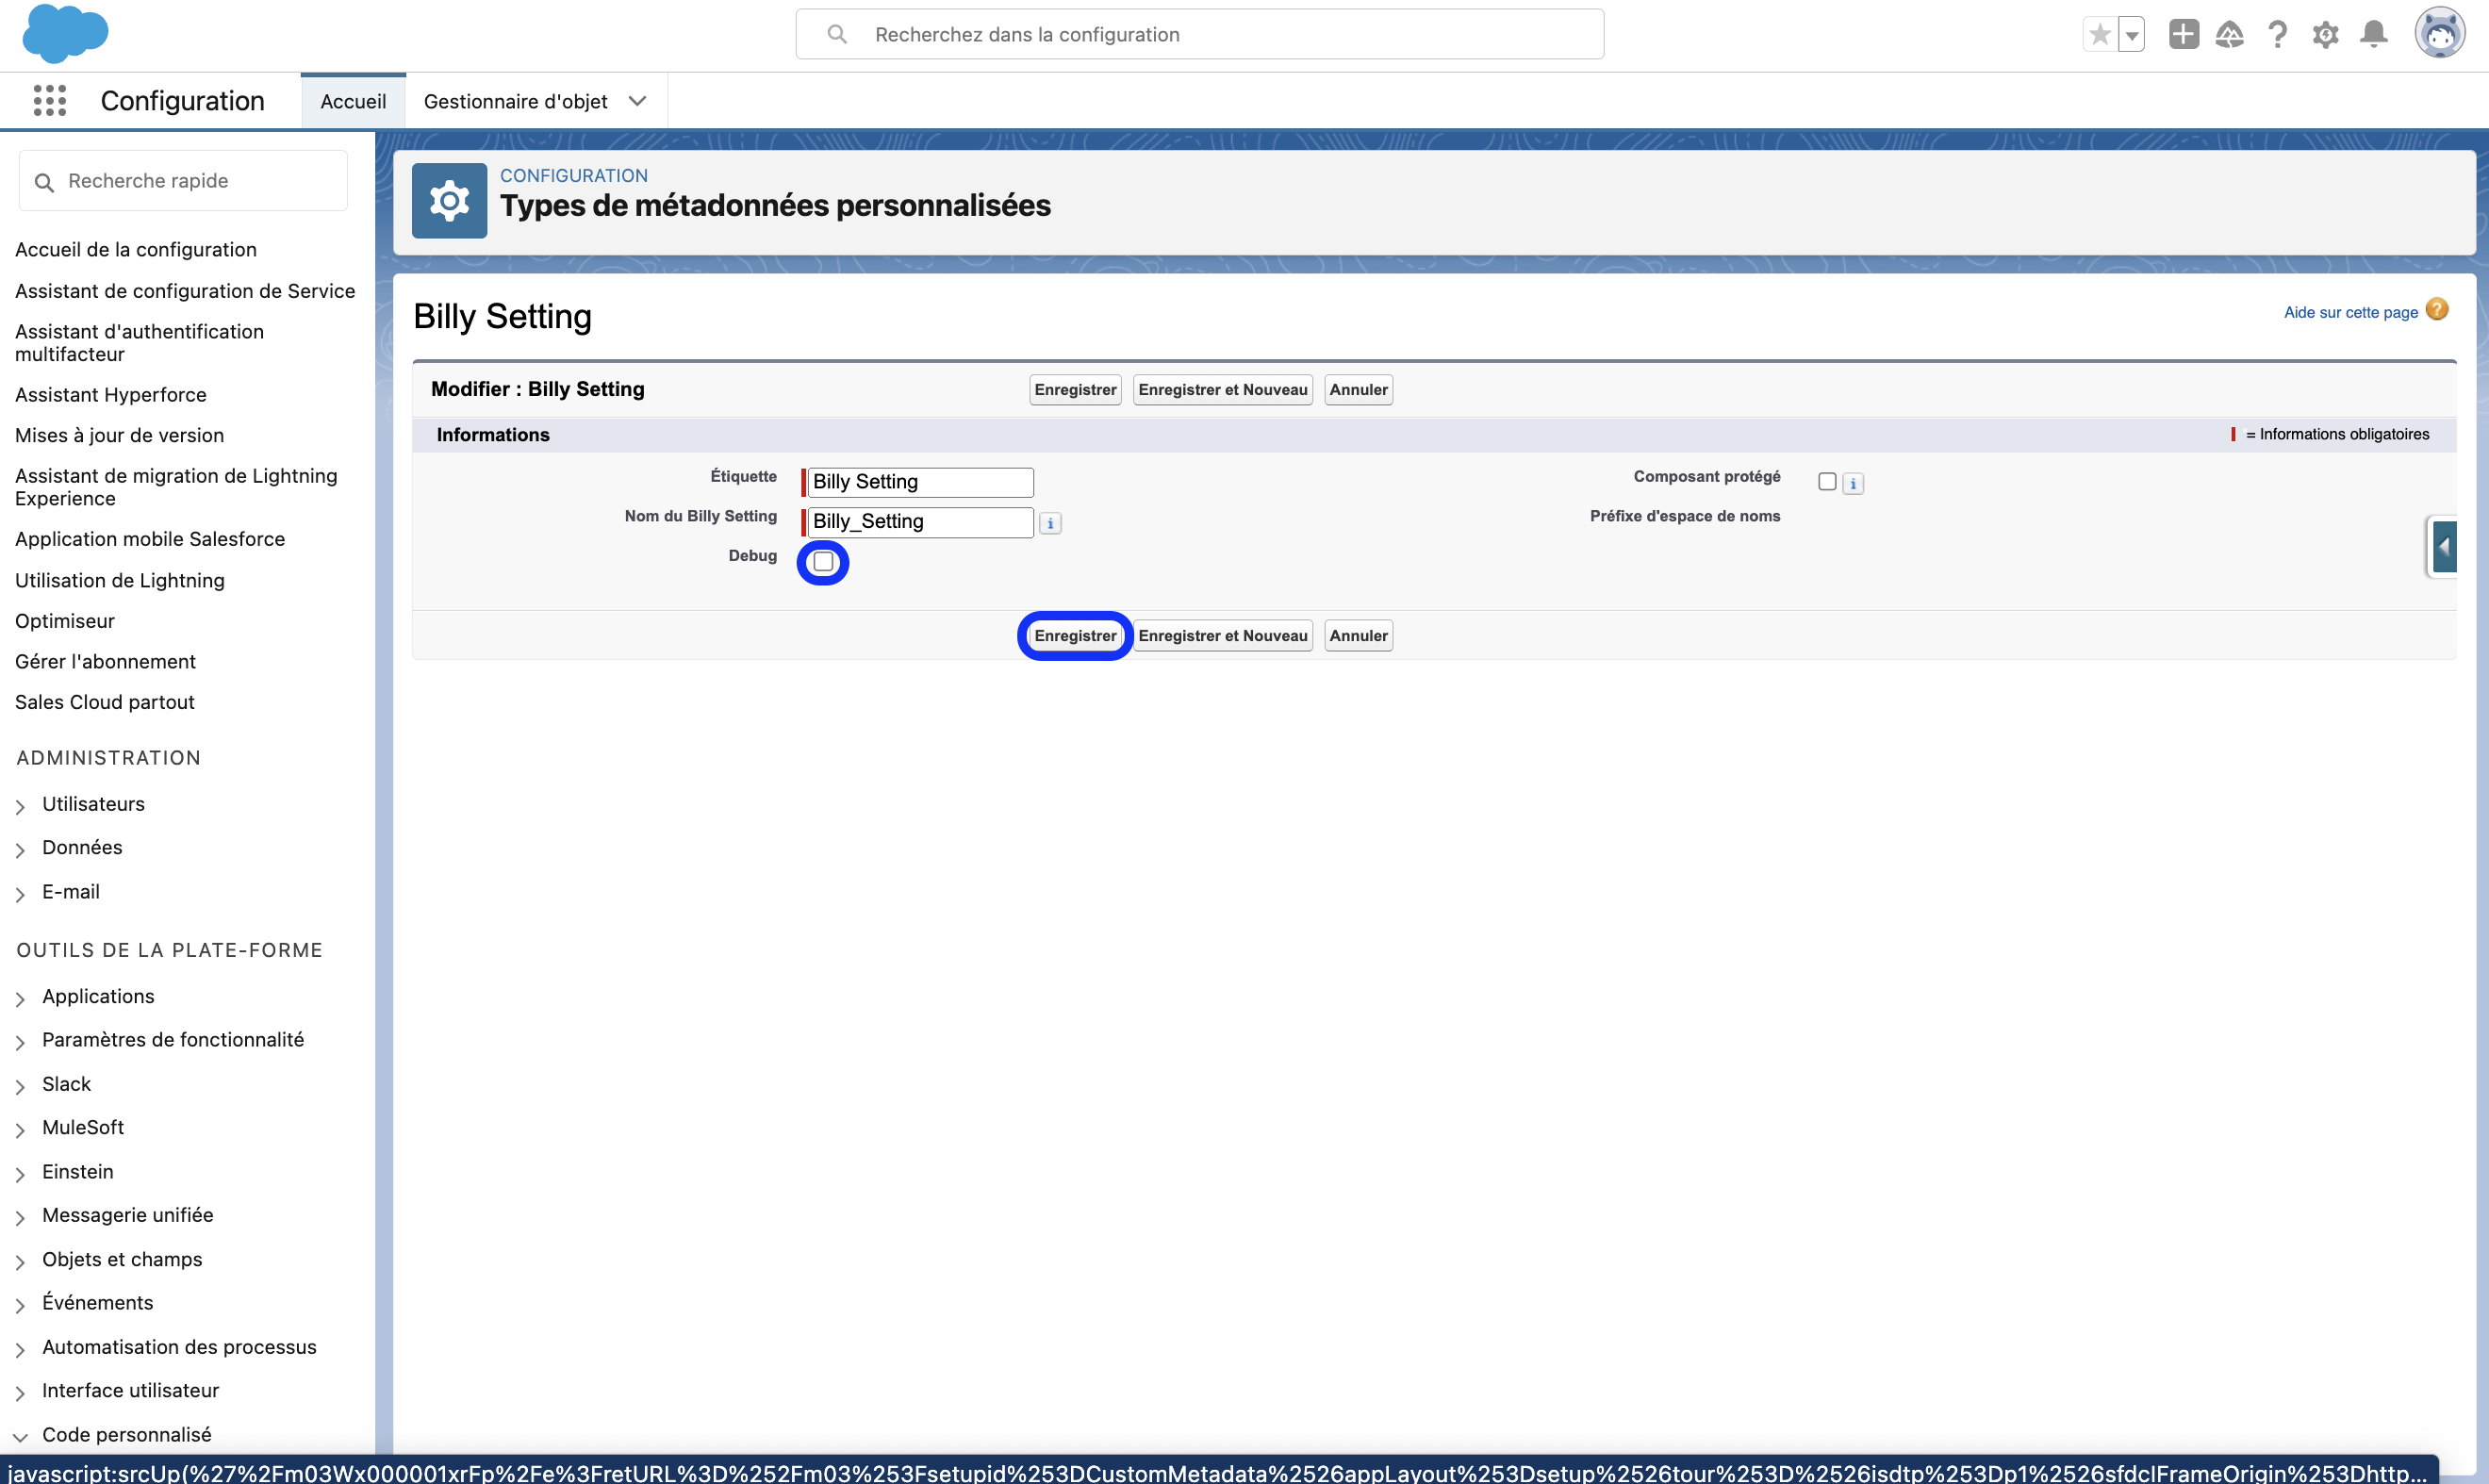Expand the Utilisateurs section
The image size is (2489, 1484).
pyautogui.click(x=20, y=806)
